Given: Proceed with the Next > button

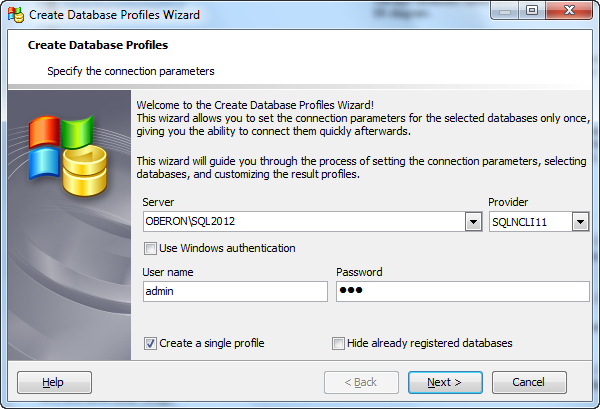Looking at the screenshot, I should [445, 382].
